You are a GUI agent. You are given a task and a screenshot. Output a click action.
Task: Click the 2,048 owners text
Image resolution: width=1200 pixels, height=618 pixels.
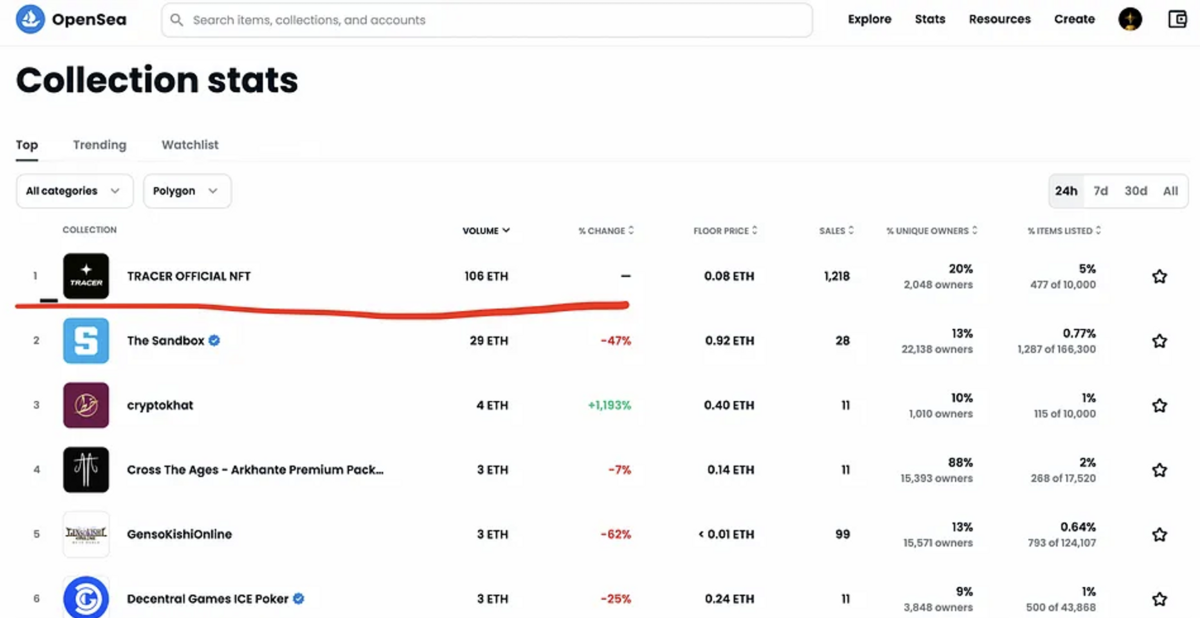[x=938, y=285]
